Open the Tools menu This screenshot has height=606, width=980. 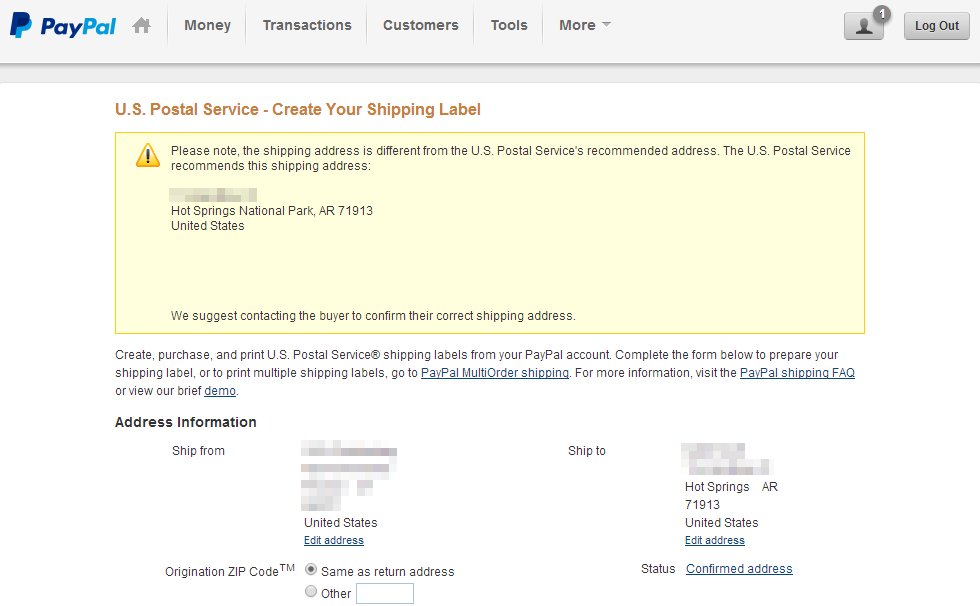(509, 26)
